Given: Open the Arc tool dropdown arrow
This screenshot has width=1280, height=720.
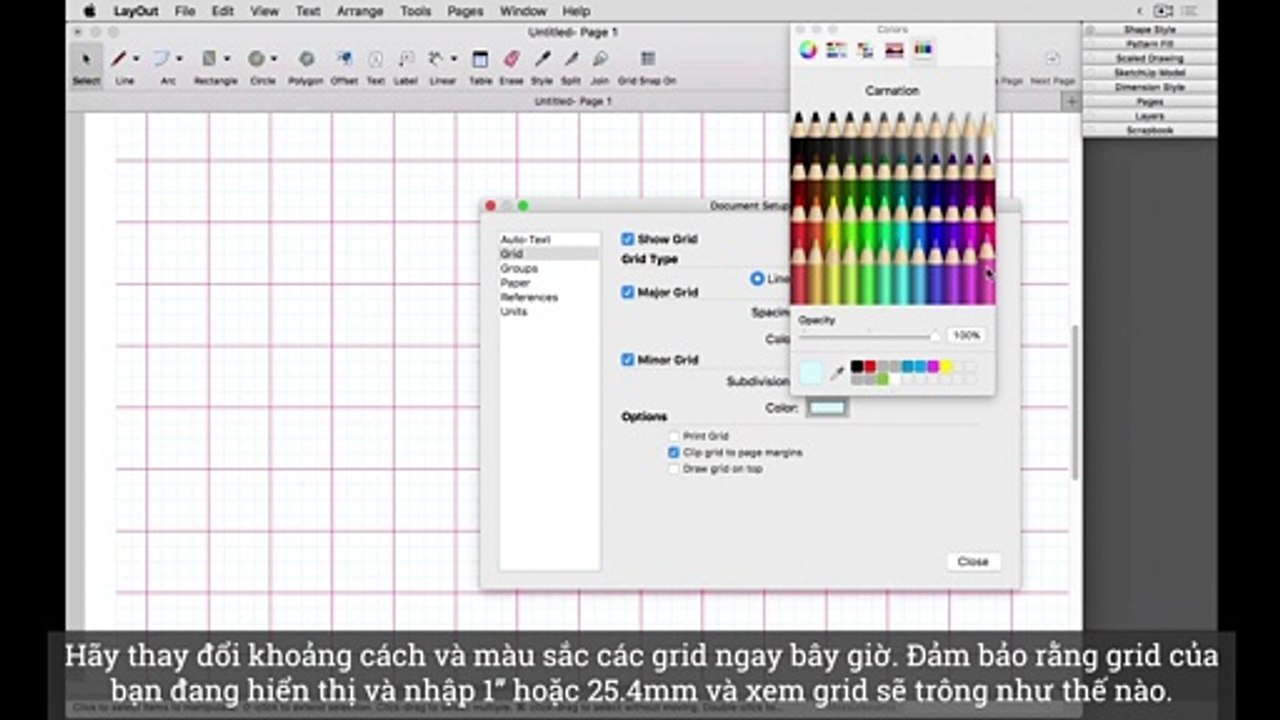Looking at the screenshot, I should pos(178,59).
